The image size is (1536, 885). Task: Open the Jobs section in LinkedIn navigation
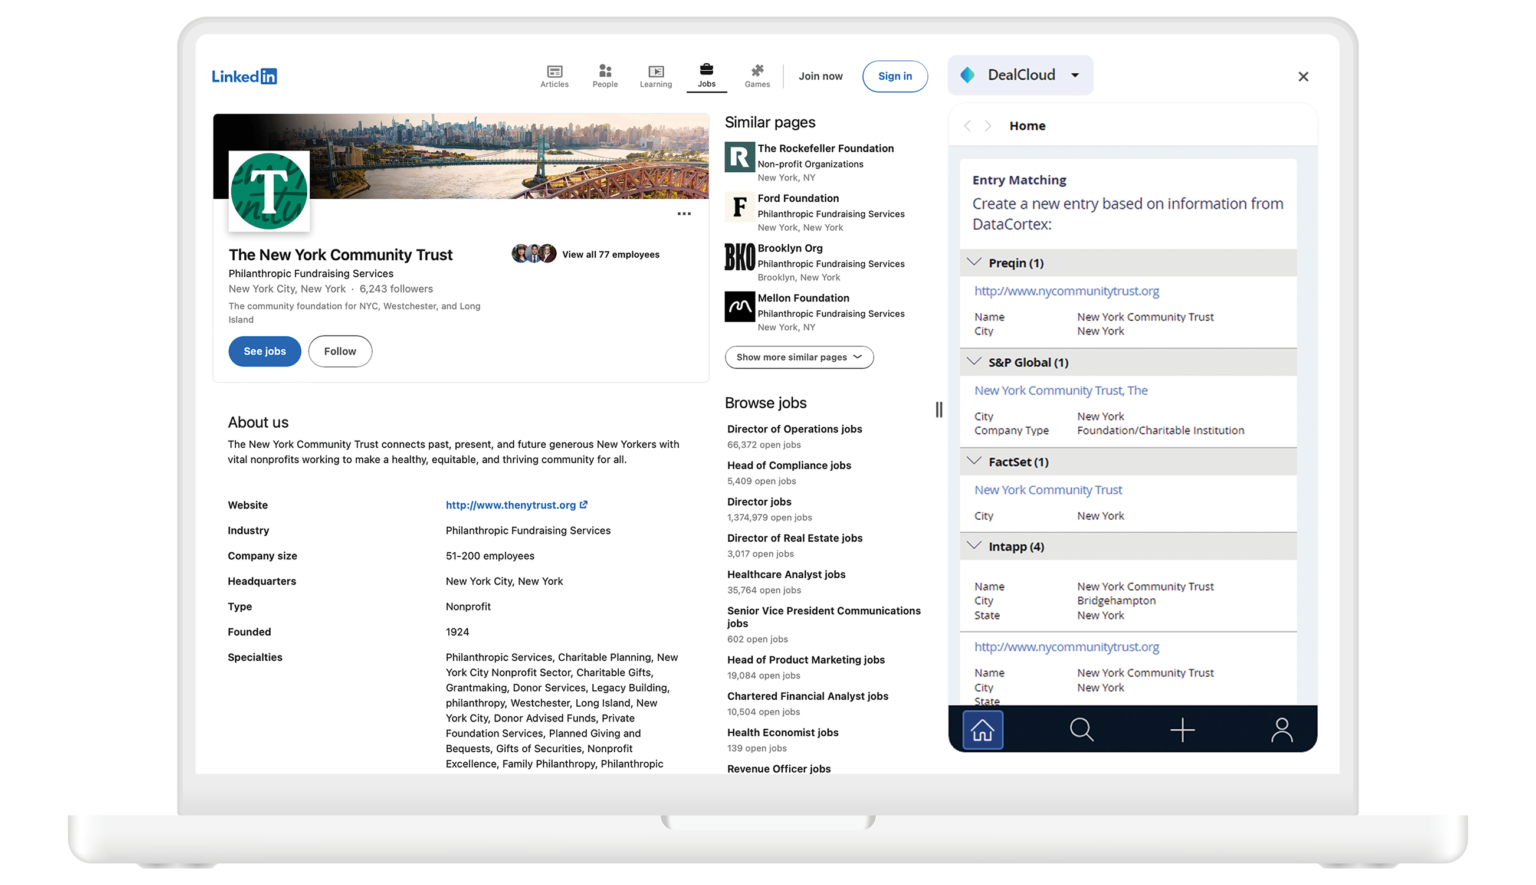(x=706, y=75)
